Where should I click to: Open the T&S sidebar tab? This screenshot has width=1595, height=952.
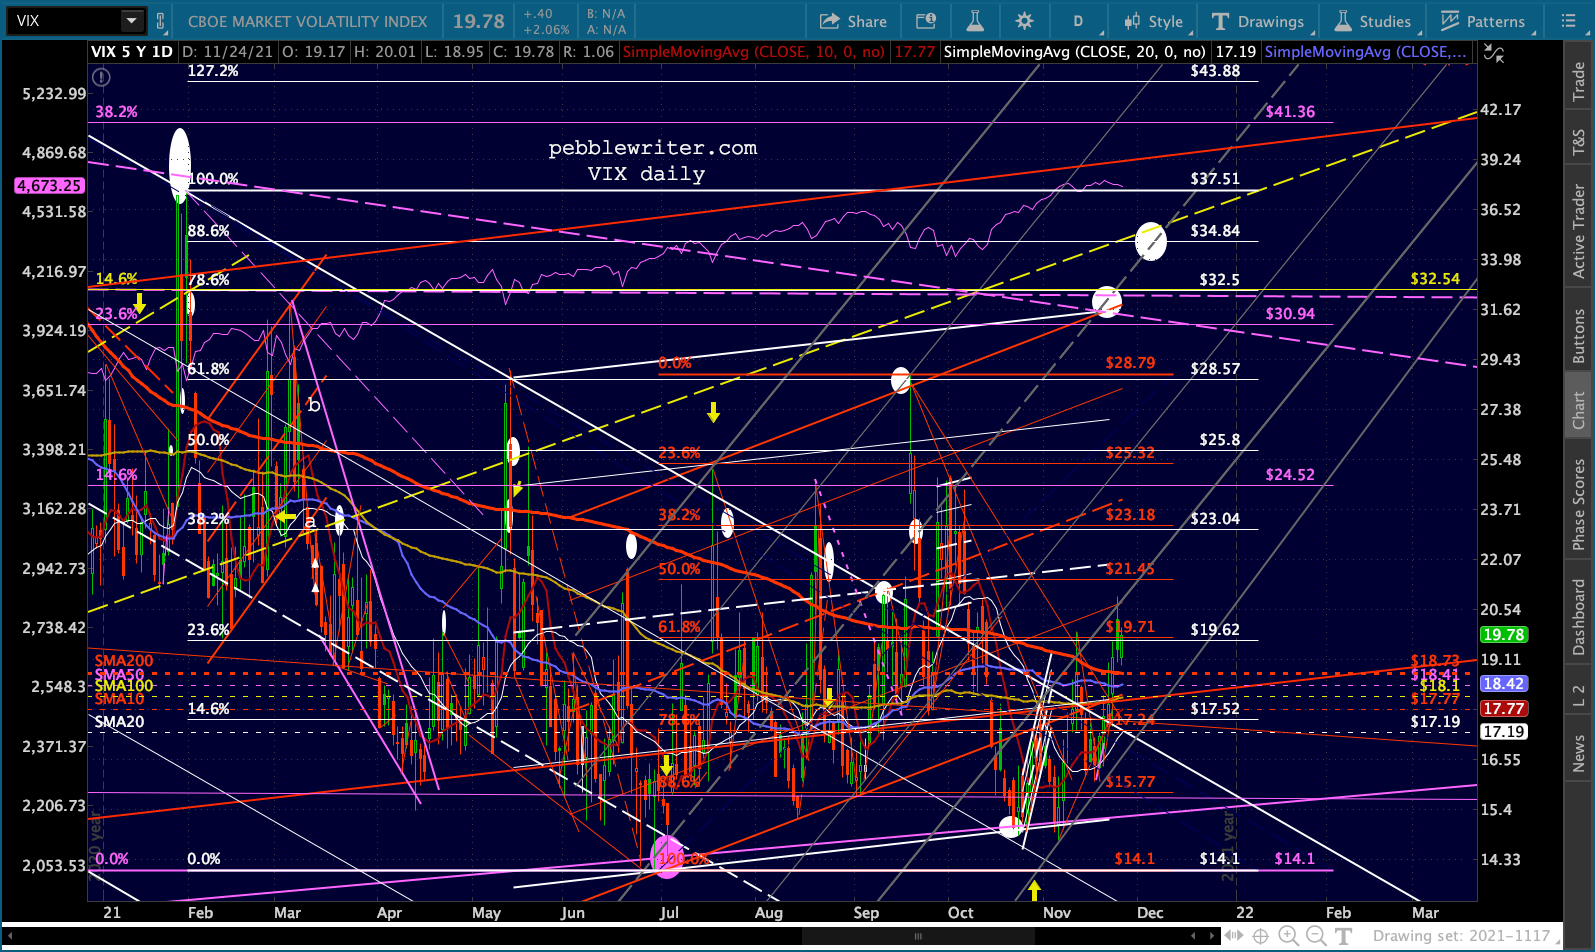point(1579,142)
